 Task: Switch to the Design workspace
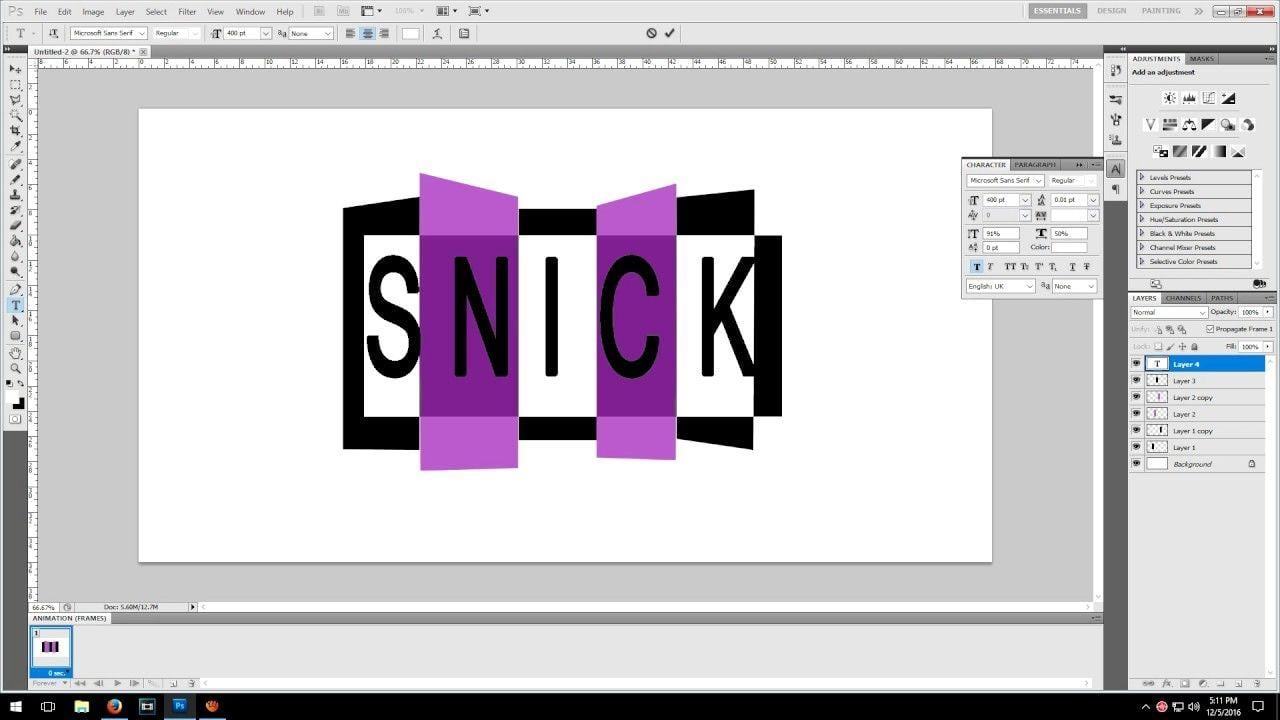1111,11
